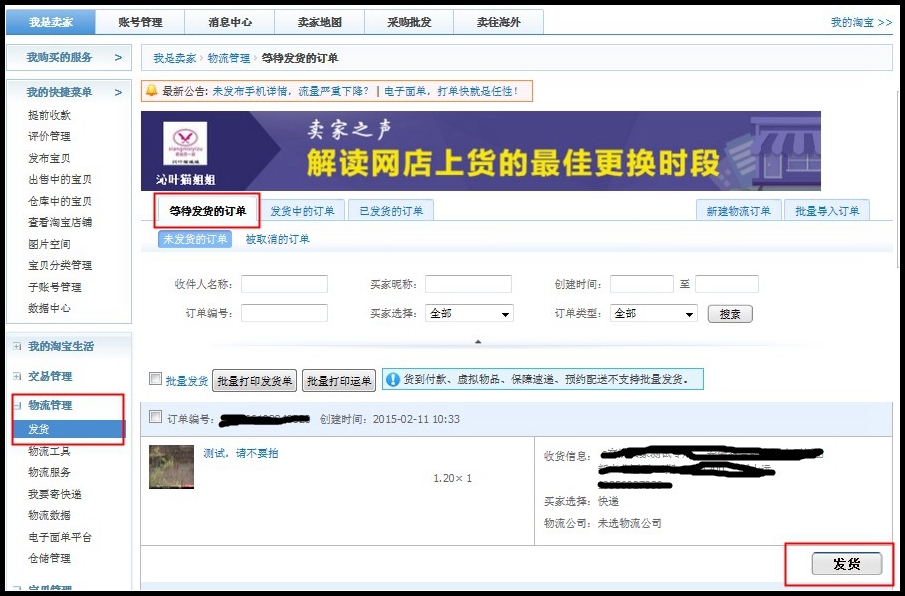Image resolution: width=905 pixels, height=596 pixels.
Task: Collapse 物流管理 tree icon
Action: pos(17,406)
